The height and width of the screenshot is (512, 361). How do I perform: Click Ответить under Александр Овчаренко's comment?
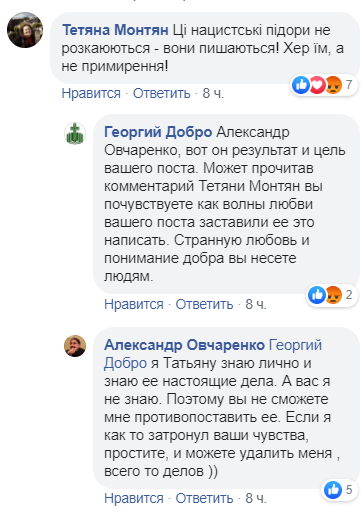pos(204,499)
